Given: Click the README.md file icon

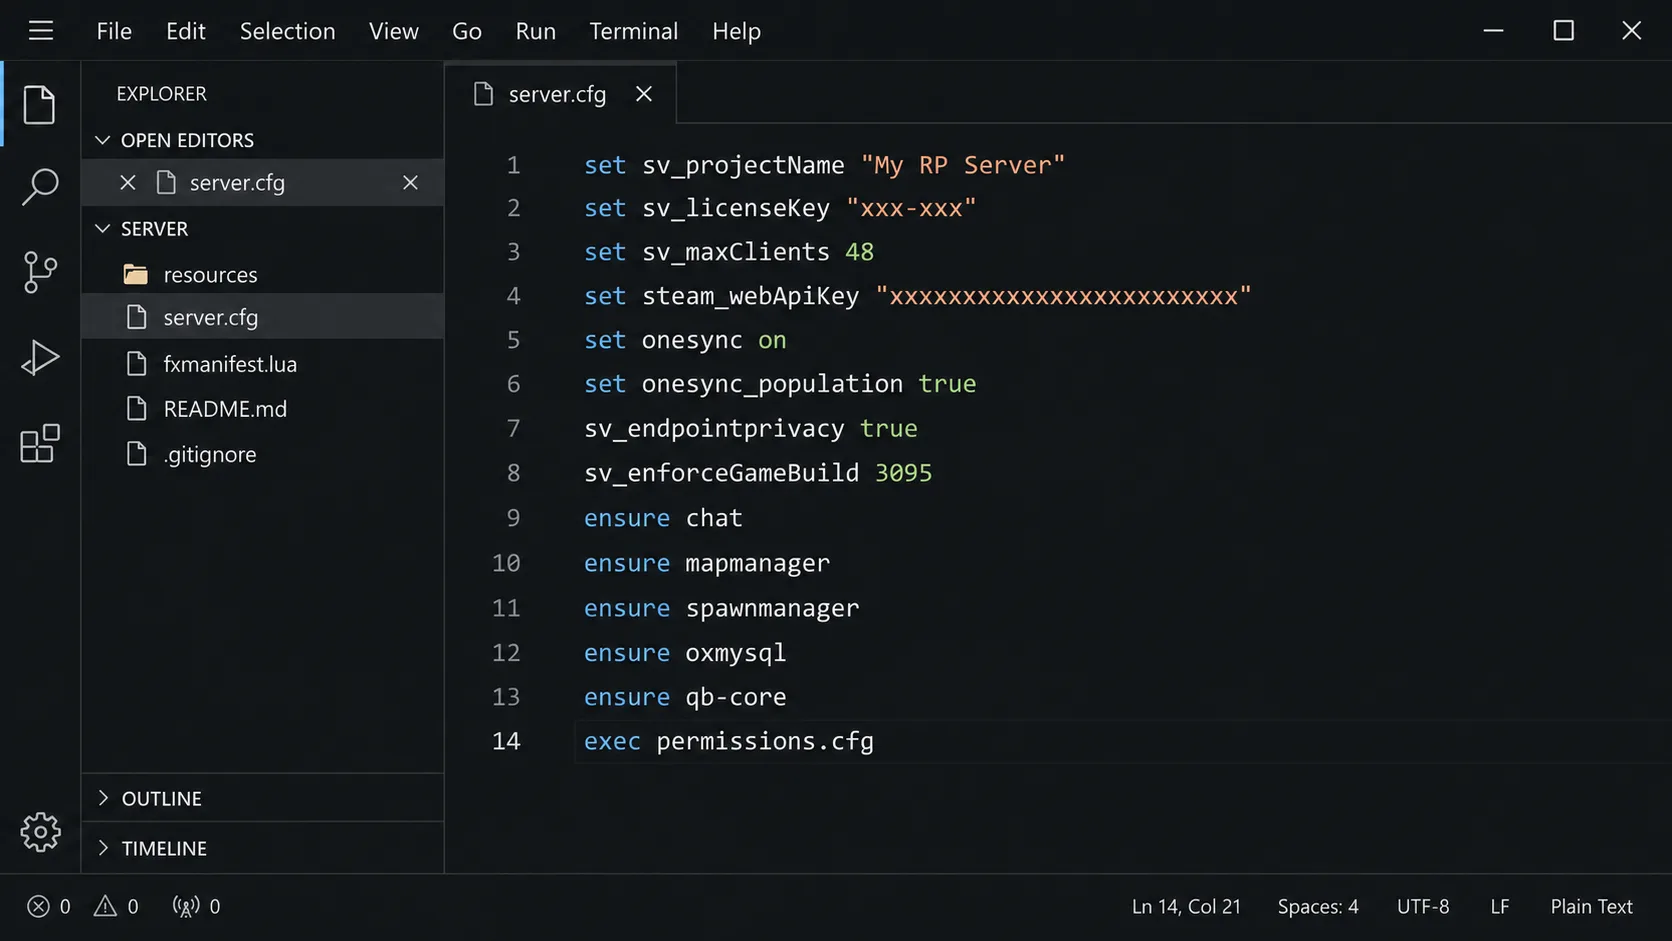Looking at the screenshot, I should tap(136, 409).
